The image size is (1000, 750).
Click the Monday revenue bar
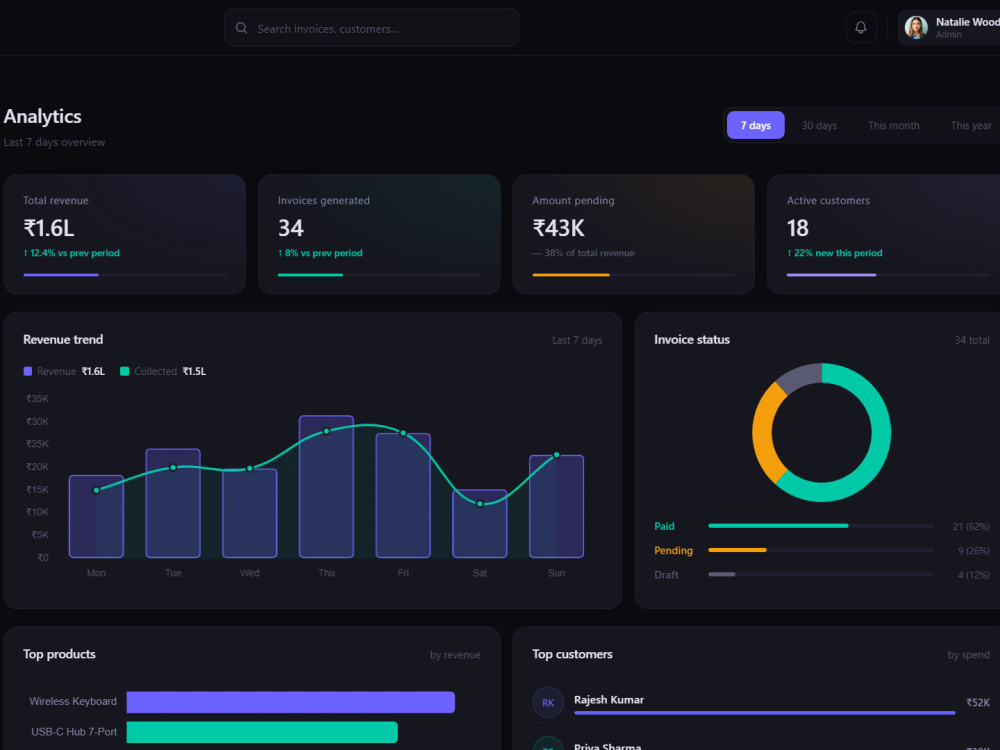click(x=96, y=516)
